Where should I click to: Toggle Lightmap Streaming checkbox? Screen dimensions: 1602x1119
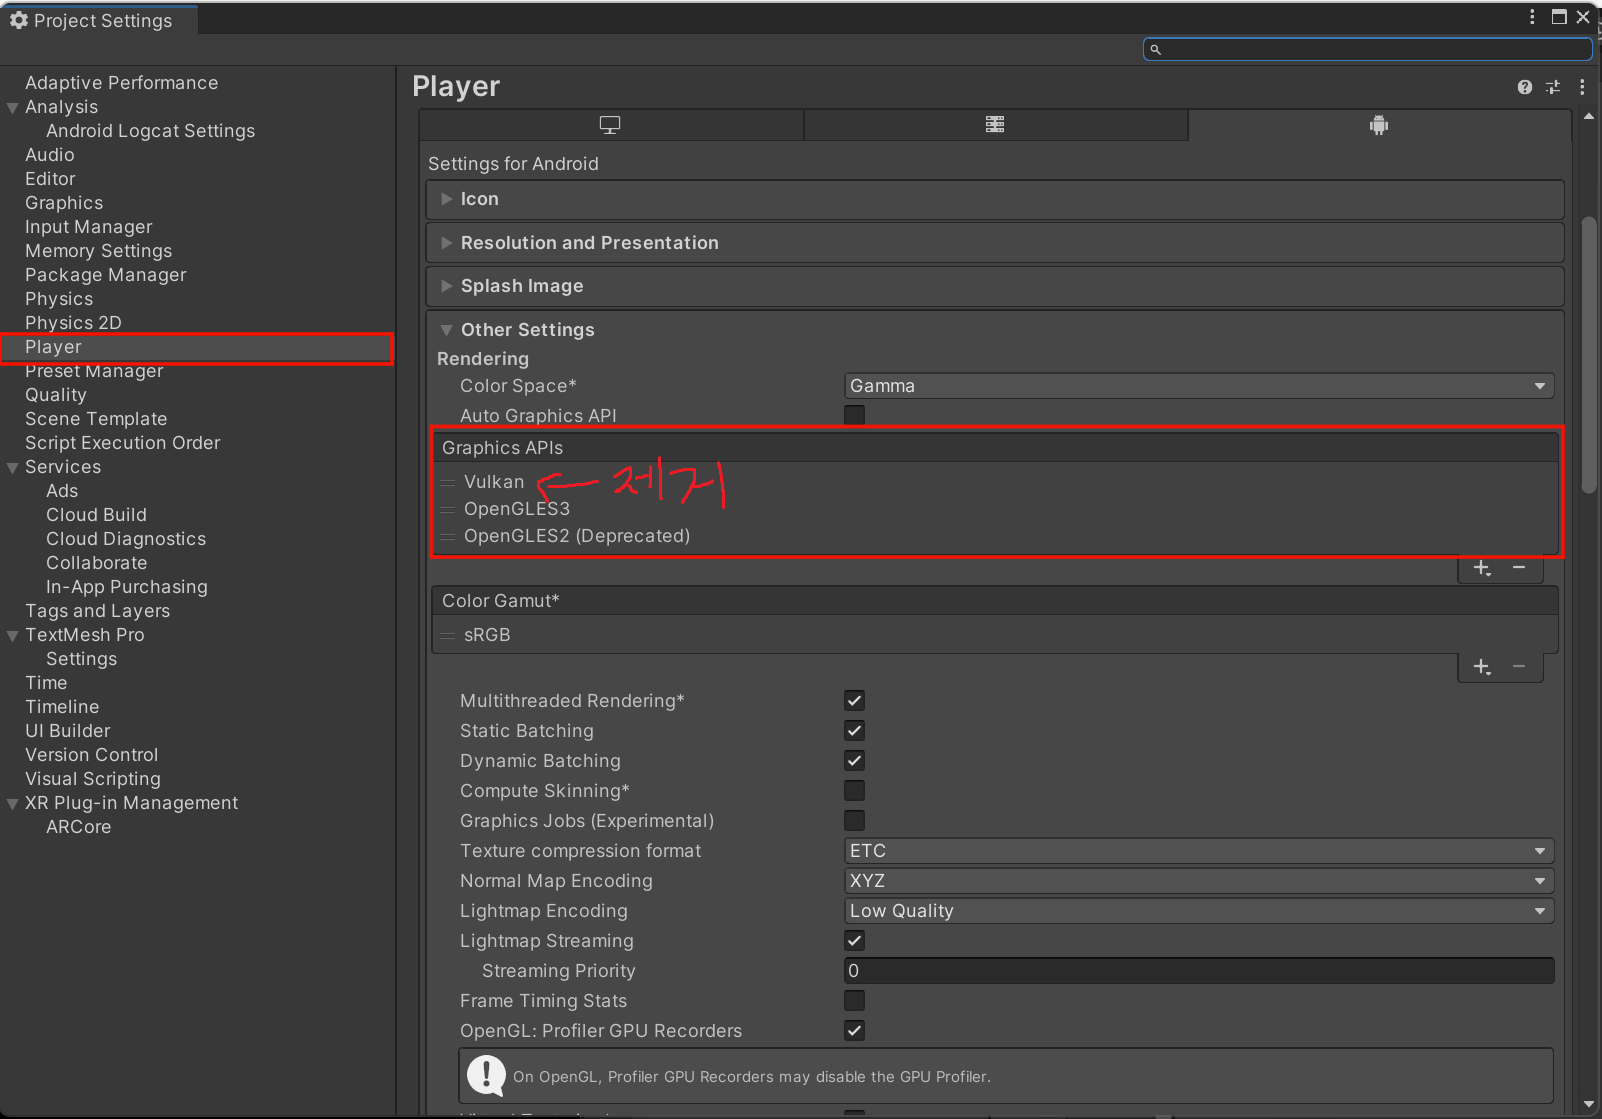point(854,941)
